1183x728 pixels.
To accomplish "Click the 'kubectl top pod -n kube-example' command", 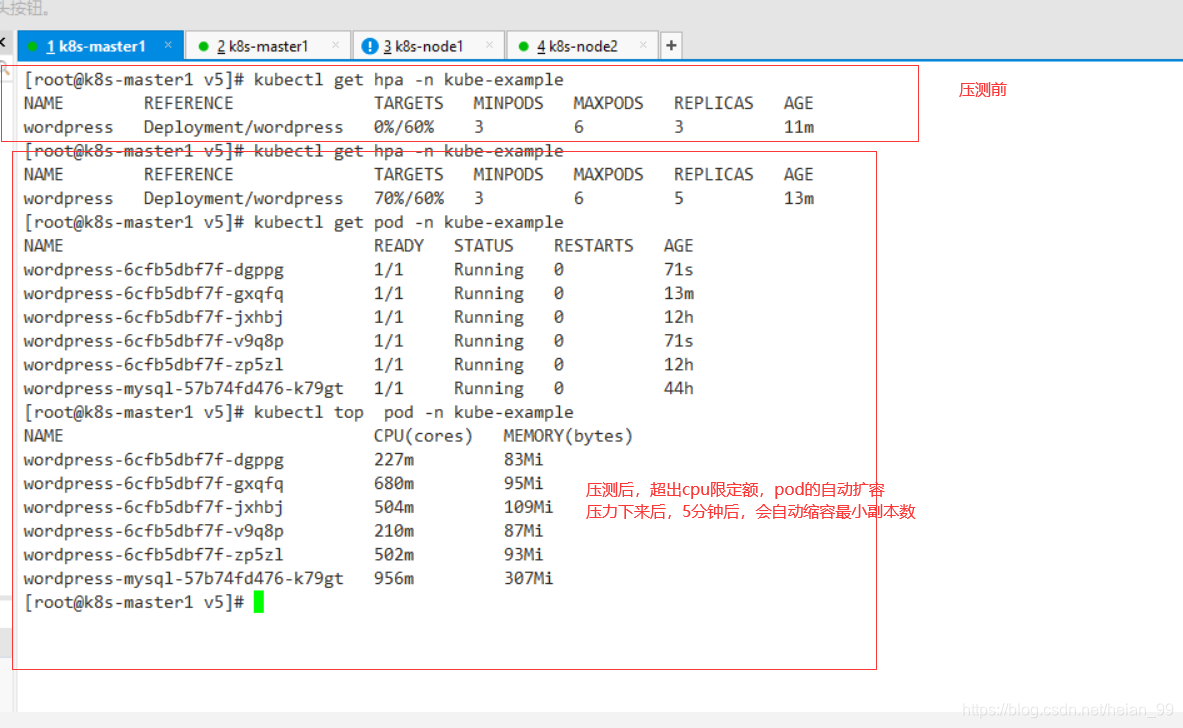I will click(x=413, y=412).
